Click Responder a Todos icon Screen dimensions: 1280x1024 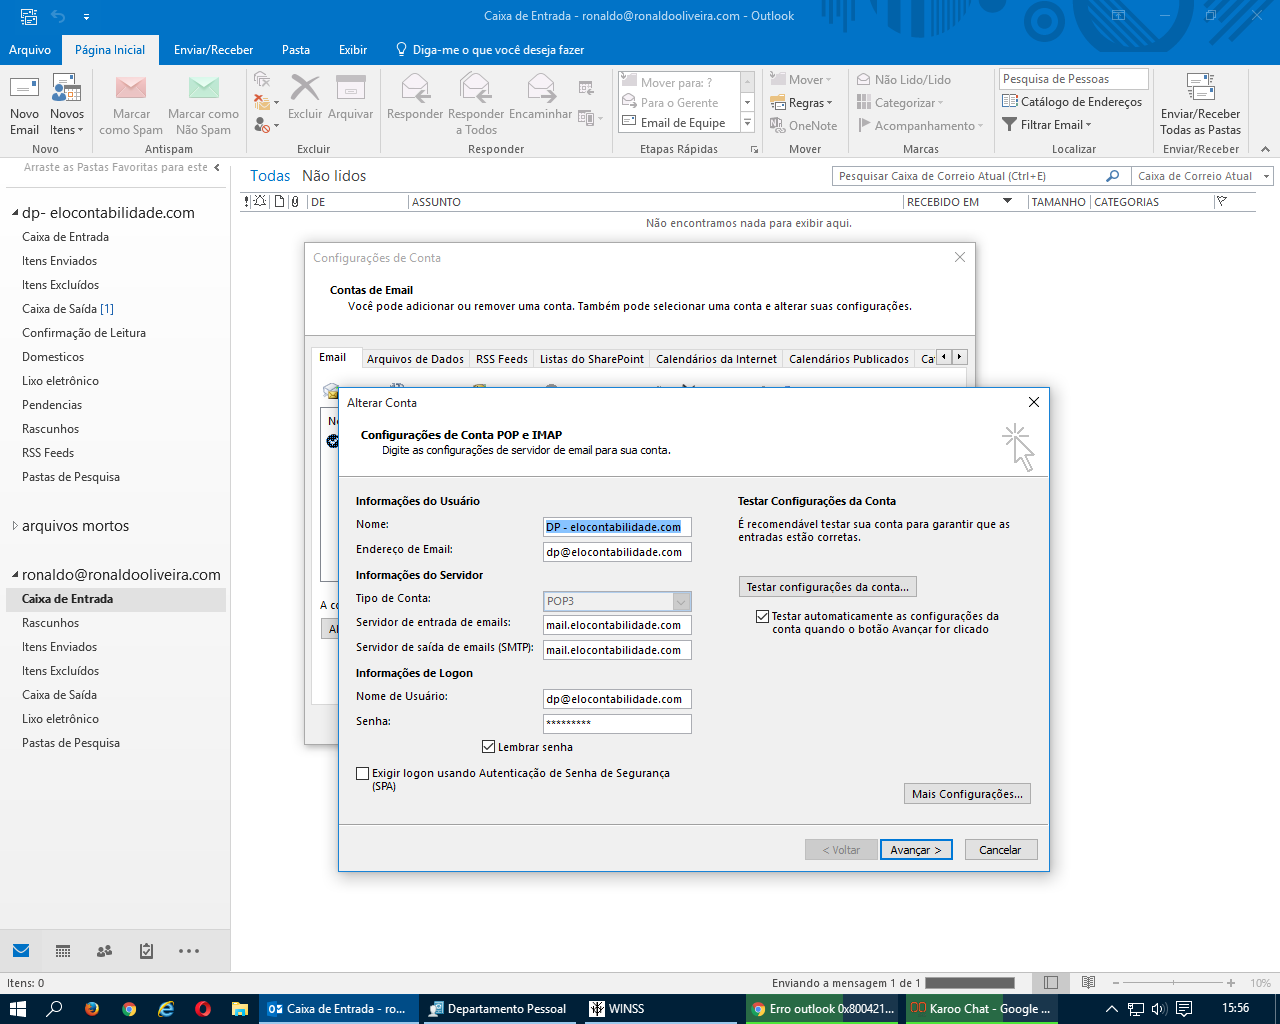(476, 89)
